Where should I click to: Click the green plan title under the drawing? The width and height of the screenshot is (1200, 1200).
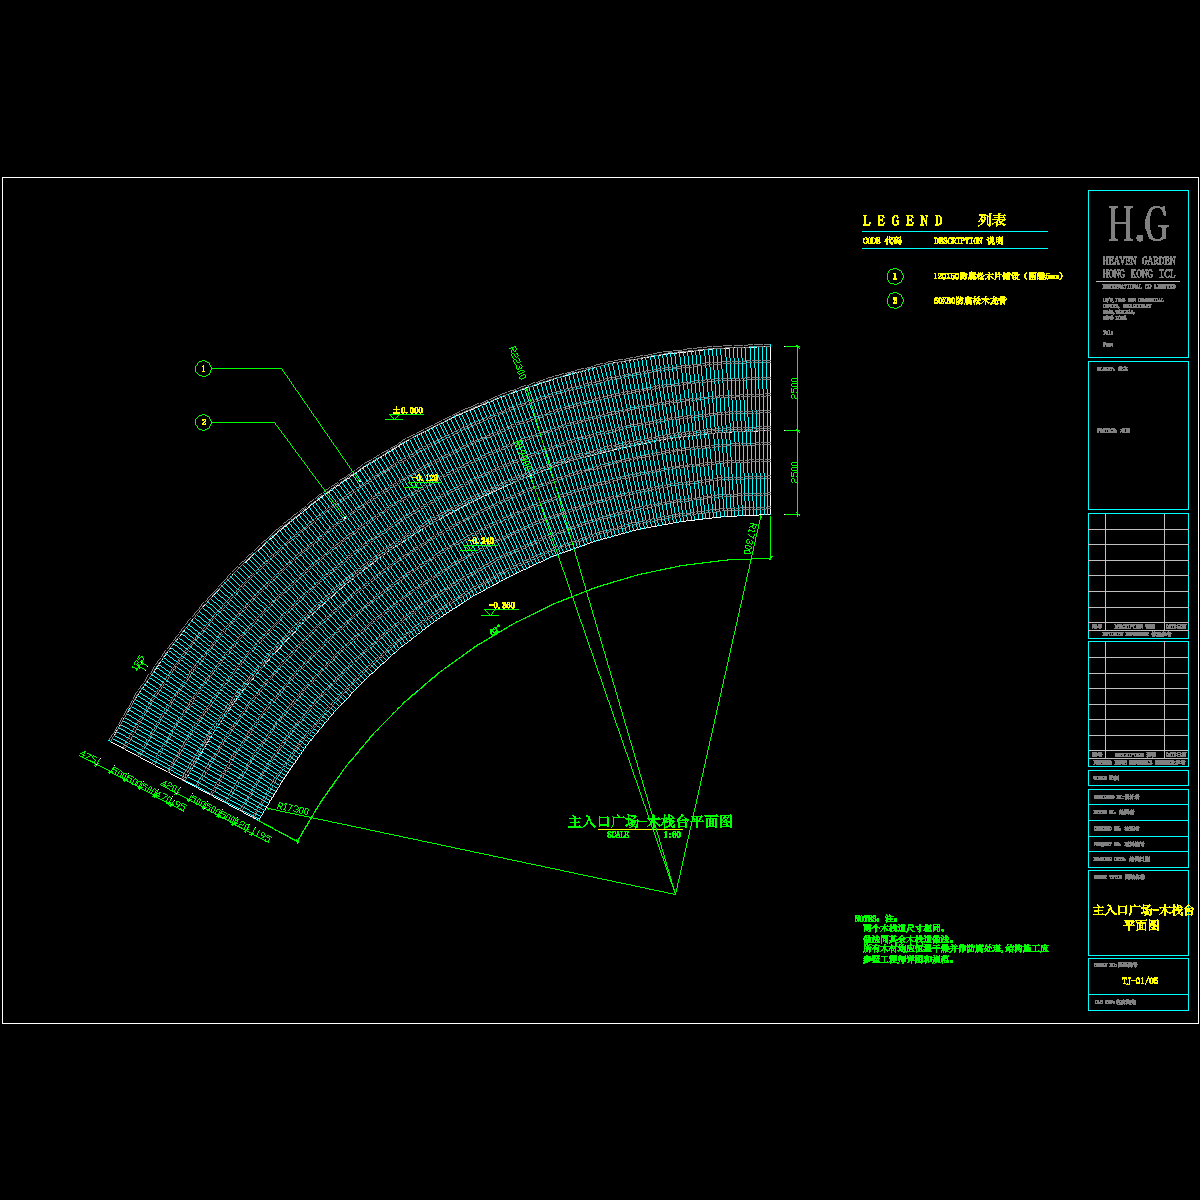[650, 821]
